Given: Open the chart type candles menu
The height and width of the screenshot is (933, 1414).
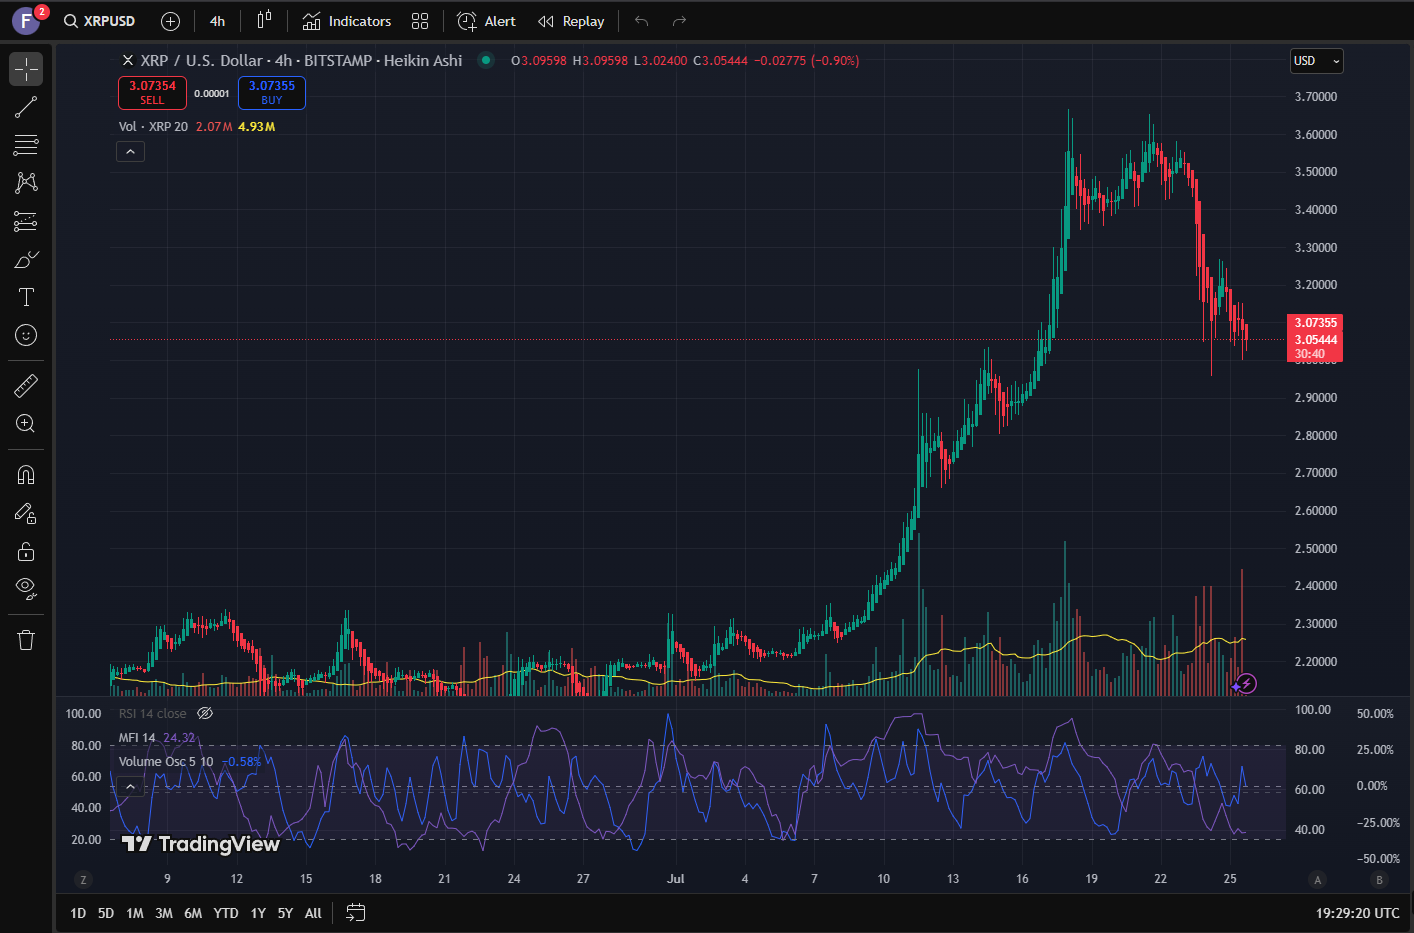Looking at the screenshot, I should [264, 21].
